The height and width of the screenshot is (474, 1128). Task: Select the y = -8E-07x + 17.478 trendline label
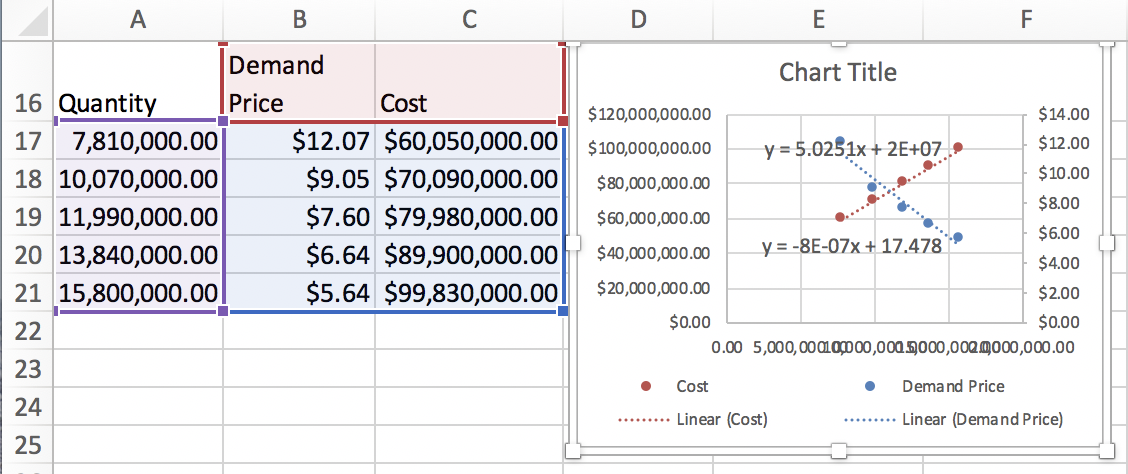click(851, 245)
